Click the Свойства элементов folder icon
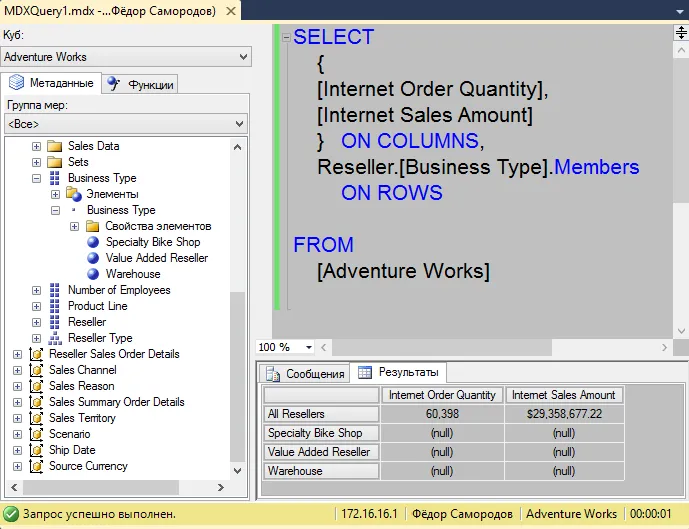 tap(92, 226)
